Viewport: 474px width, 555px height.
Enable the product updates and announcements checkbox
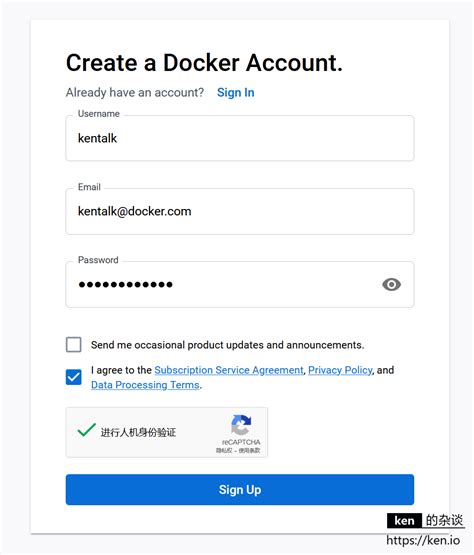[74, 344]
